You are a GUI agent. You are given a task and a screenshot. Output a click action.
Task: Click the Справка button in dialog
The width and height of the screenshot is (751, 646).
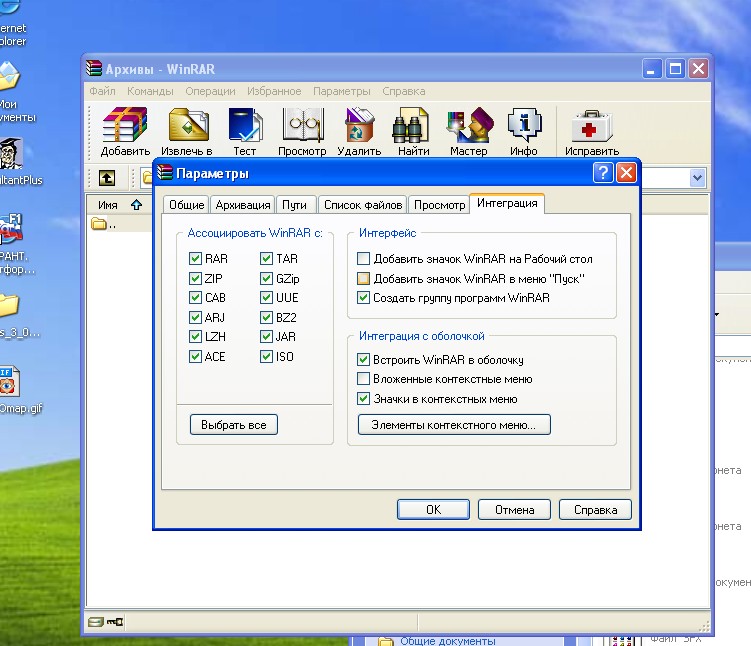(595, 510)
